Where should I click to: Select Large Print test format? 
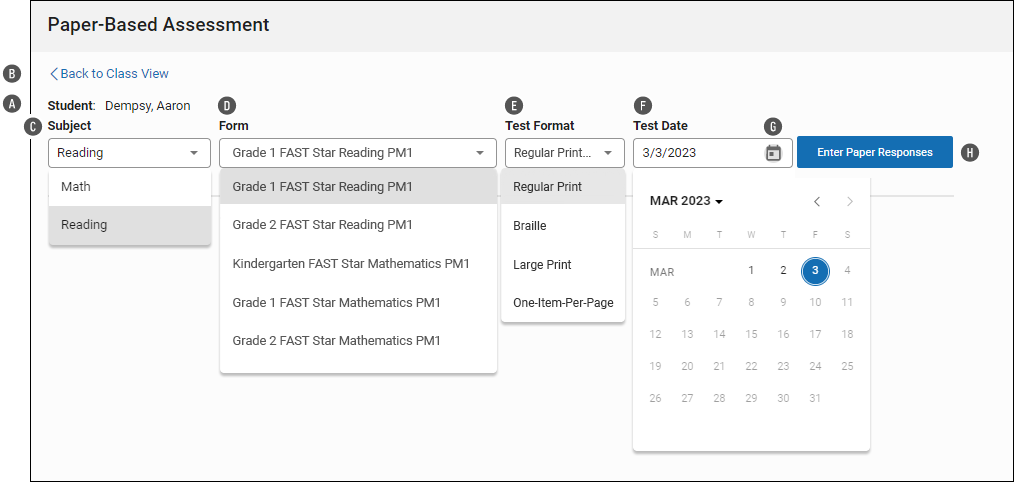563,265
